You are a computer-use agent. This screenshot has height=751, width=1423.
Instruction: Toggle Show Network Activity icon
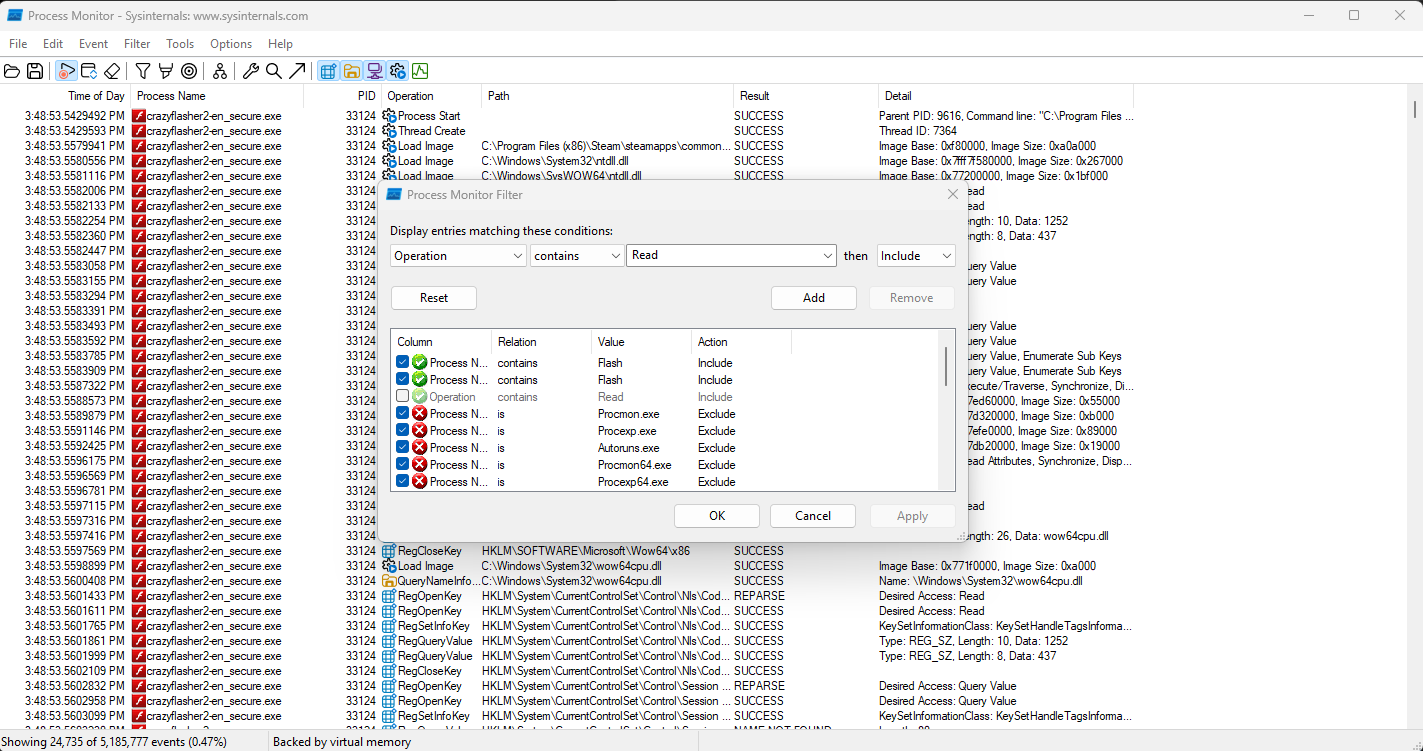click(374, 71)
